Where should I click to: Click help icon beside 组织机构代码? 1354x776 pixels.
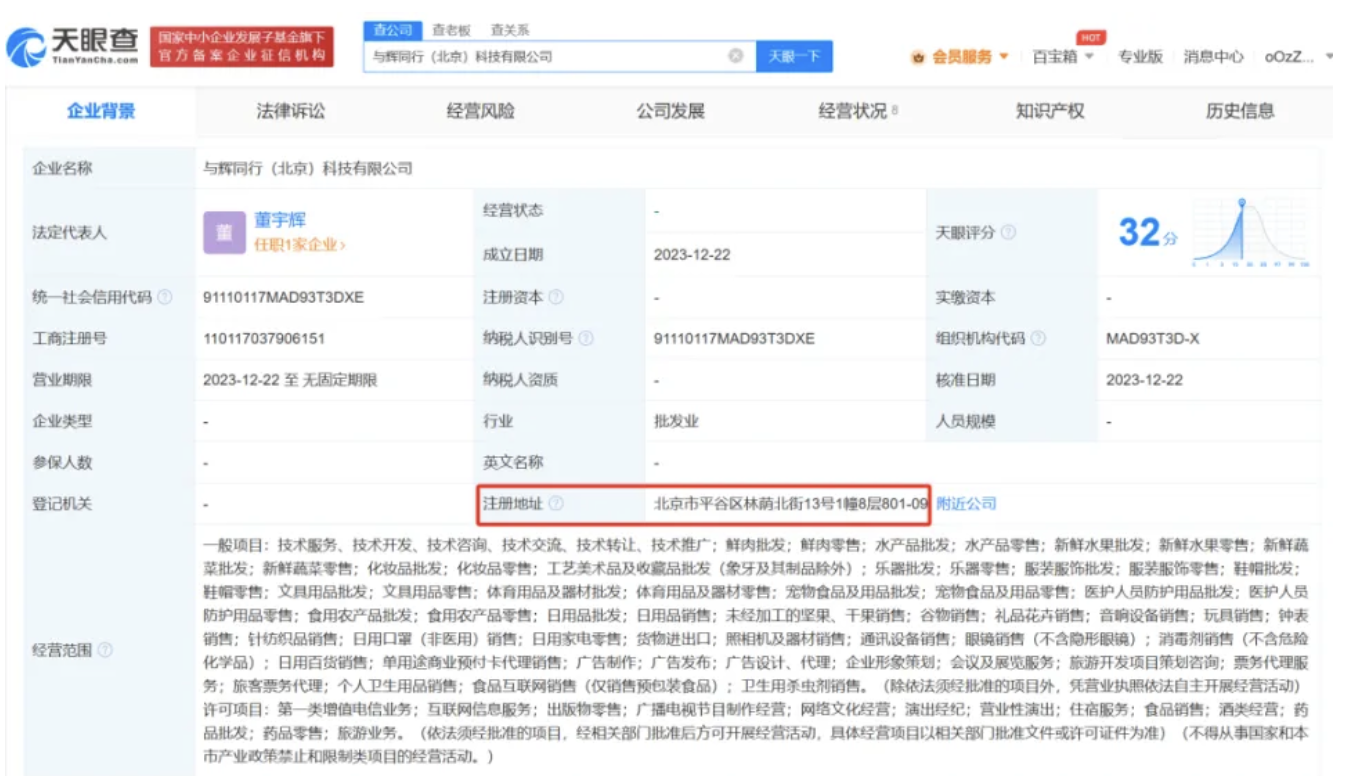[x=1038, y=339]
